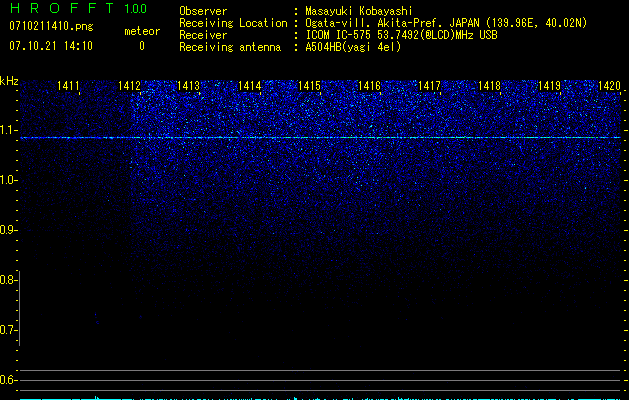Click the HROFFT title text
This screenshot has width=629, height=400.
coord(61,8)
